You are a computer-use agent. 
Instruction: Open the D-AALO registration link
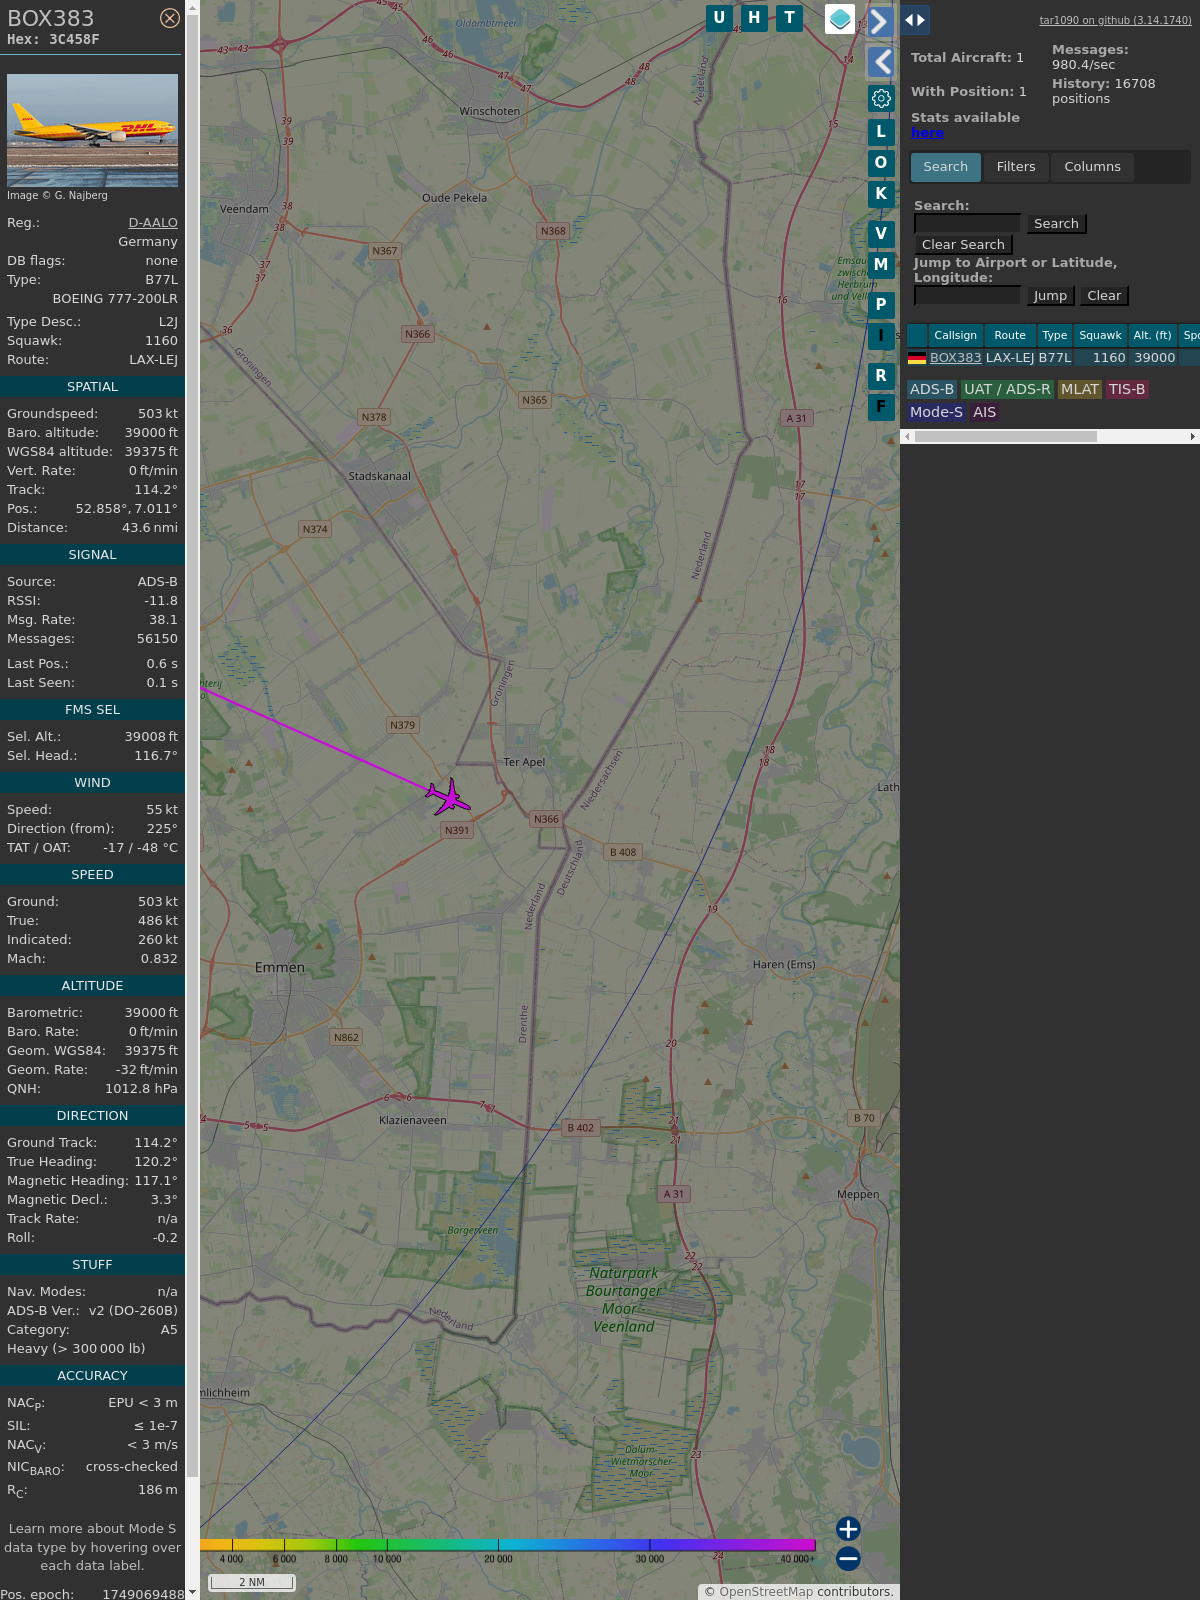(x=153, y=223)
